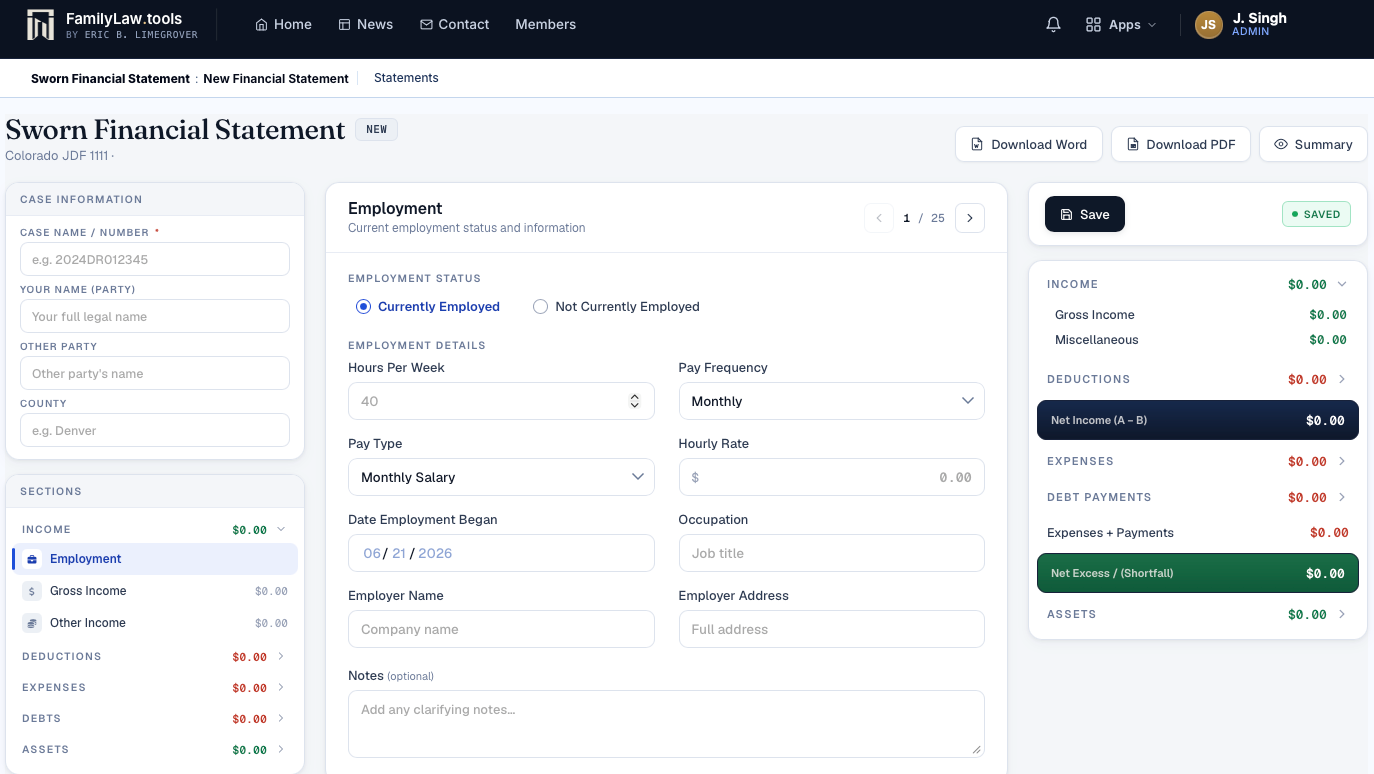Click the Other Party name field
This screenshot has width=1374, height=774.
[155, 373]
